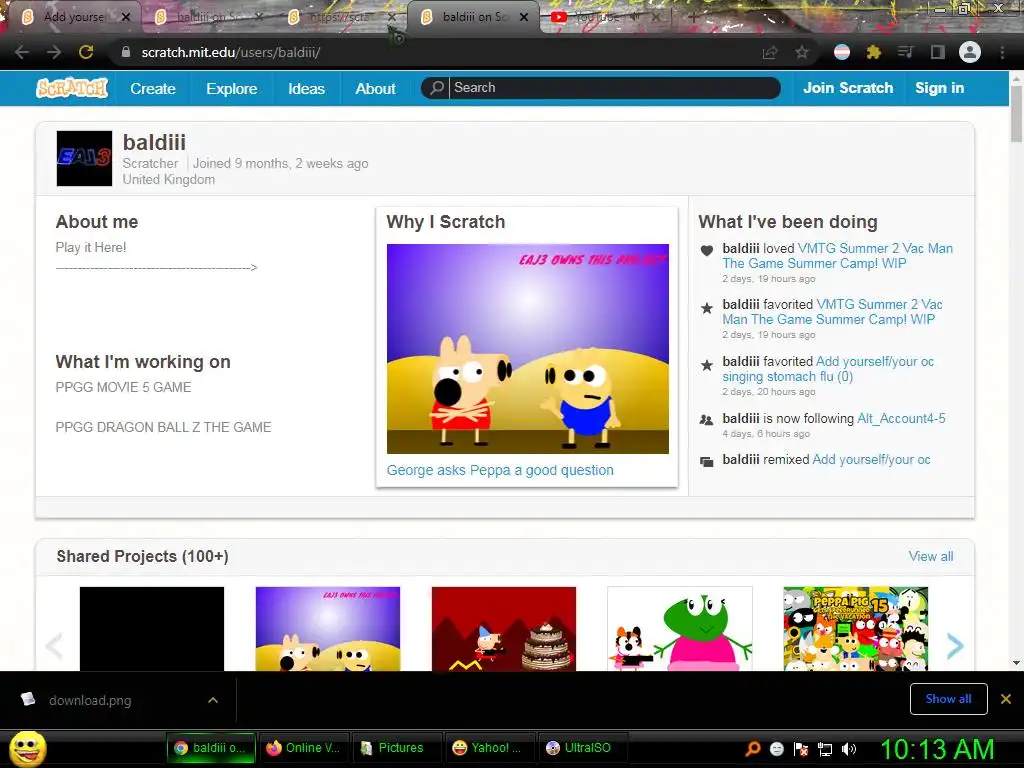The width and height of the screenshot is (1024, 768).
Task: Open View all shared projects link
Action: (x=931, y=556)
